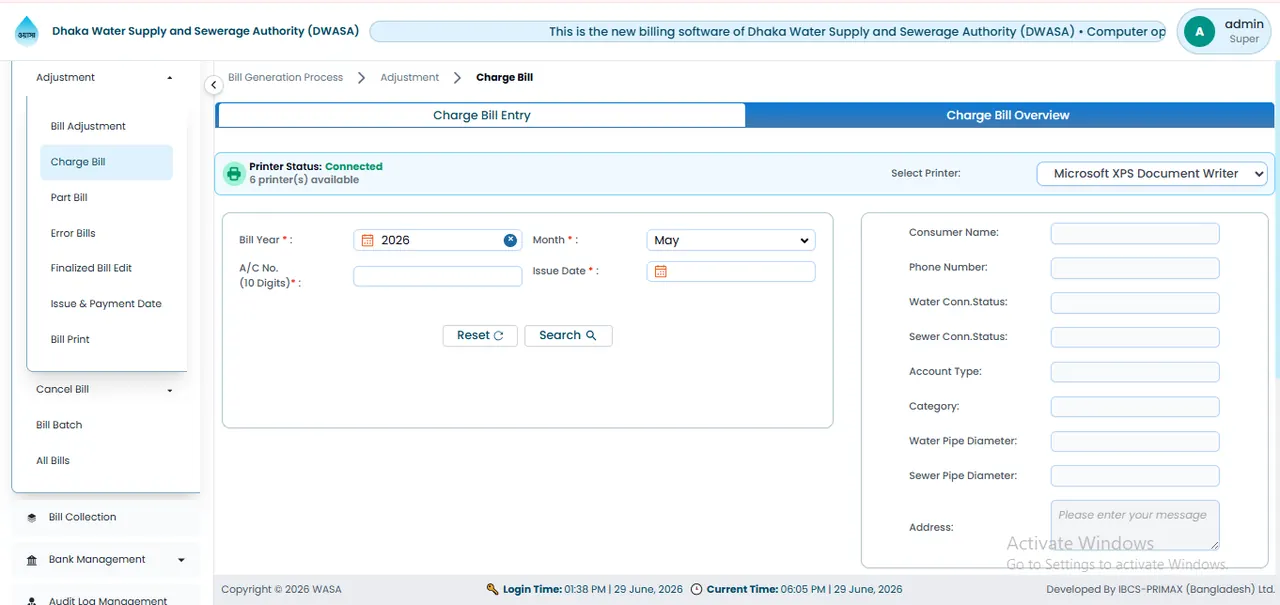The image size is (1280, 605).
Task: Click the Current Time clock icon
Action: coord(697,590)
